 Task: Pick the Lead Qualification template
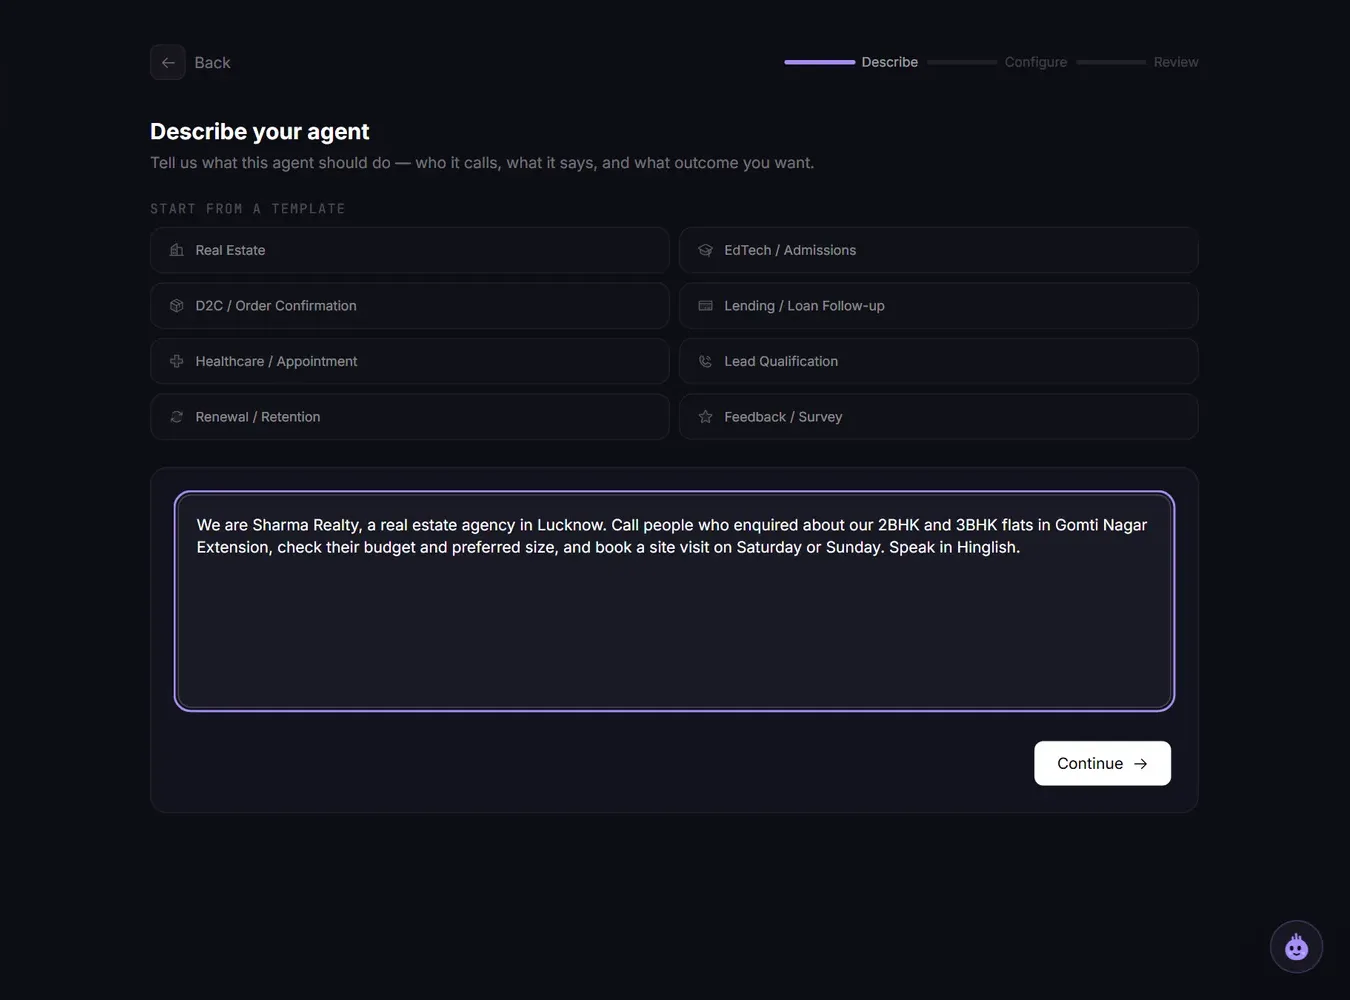click(939, 361)
